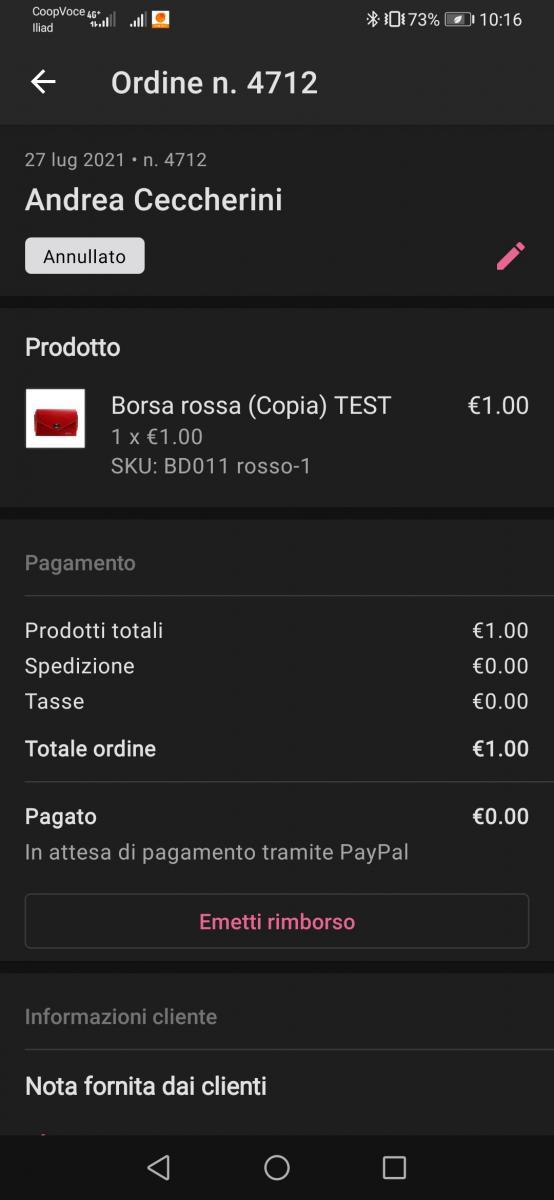Tap the Totale ordine row
Viewport: 554px width, 1200px height.
[277, 749]
